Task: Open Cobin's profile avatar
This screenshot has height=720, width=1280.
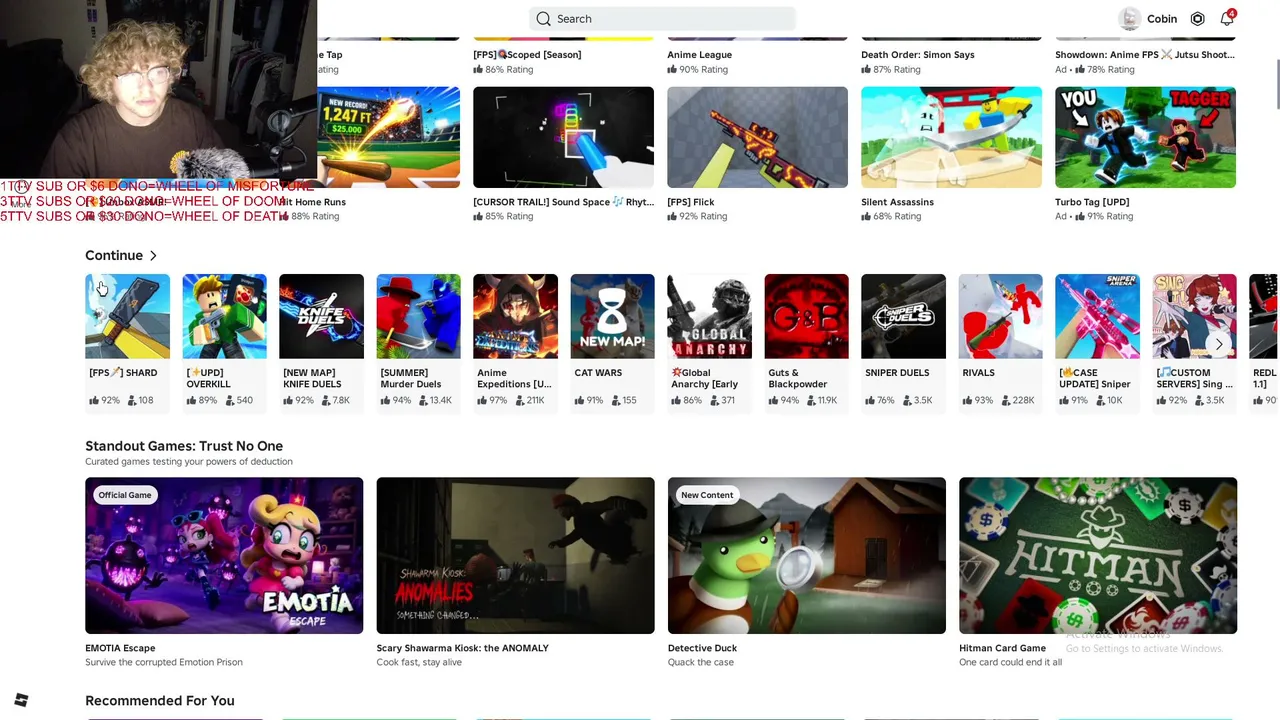Action: coord(1129,19)
